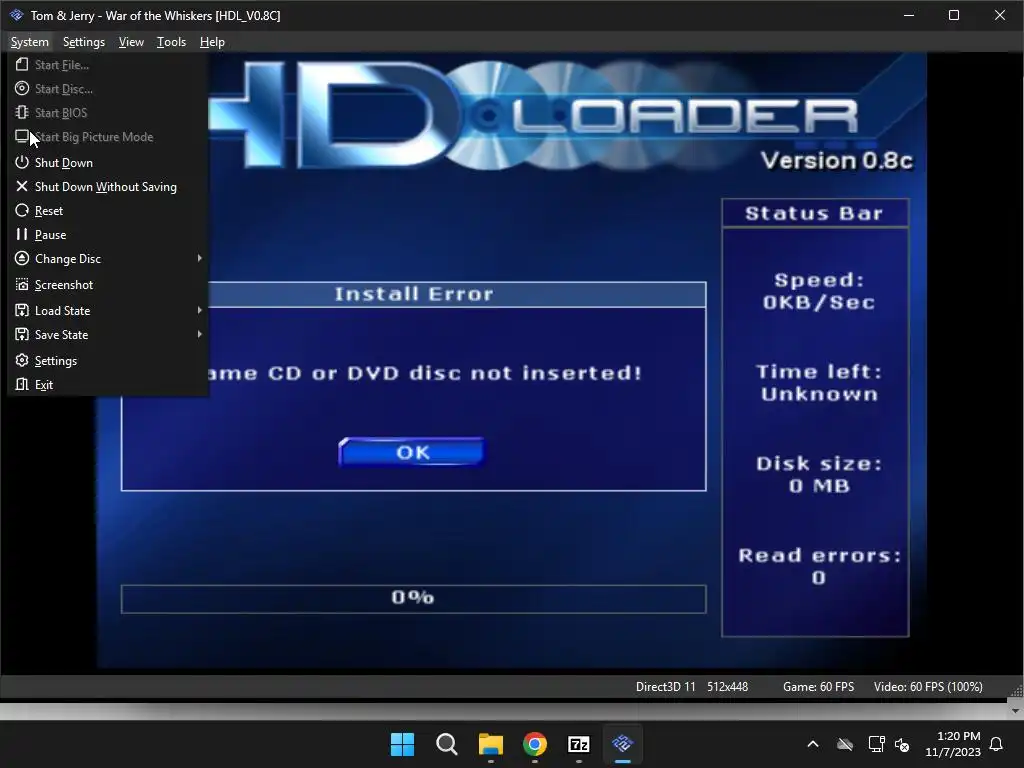Open File Explorer from taskbar
The width and height of the screenshot is (1024, 768).
[x=490, y=744]
